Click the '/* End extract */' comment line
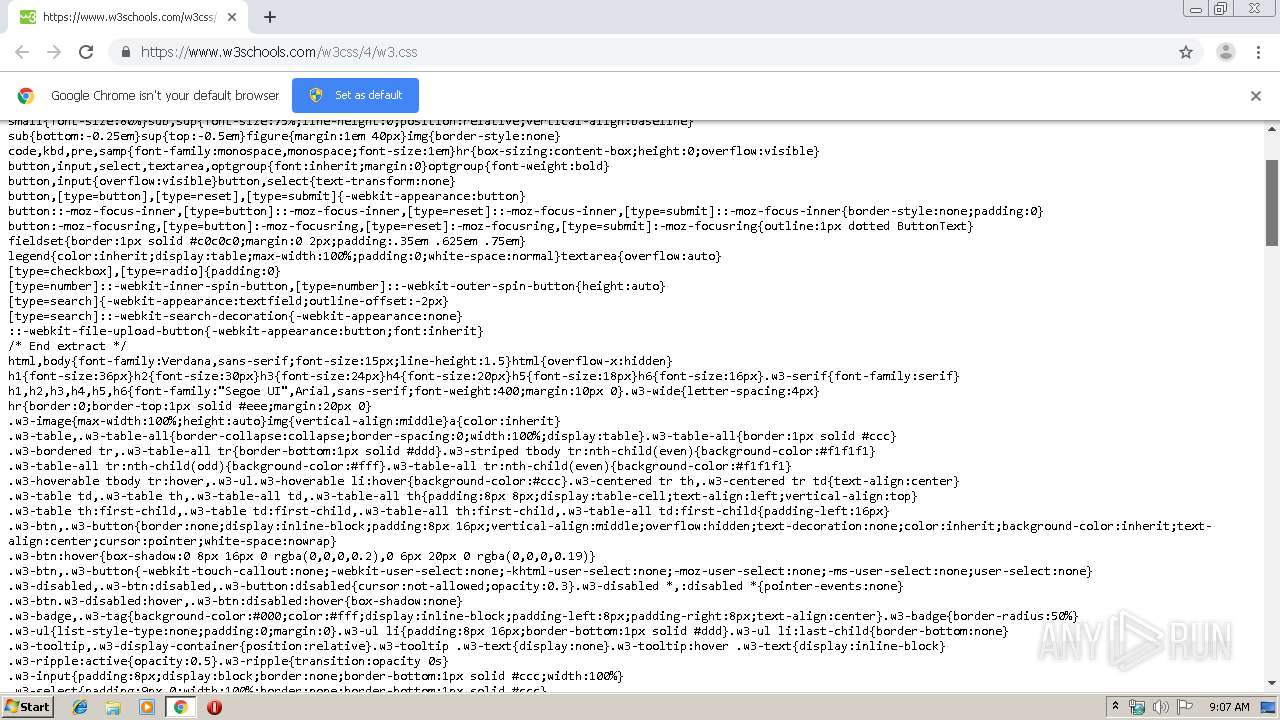Screen dimensions: 1280x720 click(67, 346)
